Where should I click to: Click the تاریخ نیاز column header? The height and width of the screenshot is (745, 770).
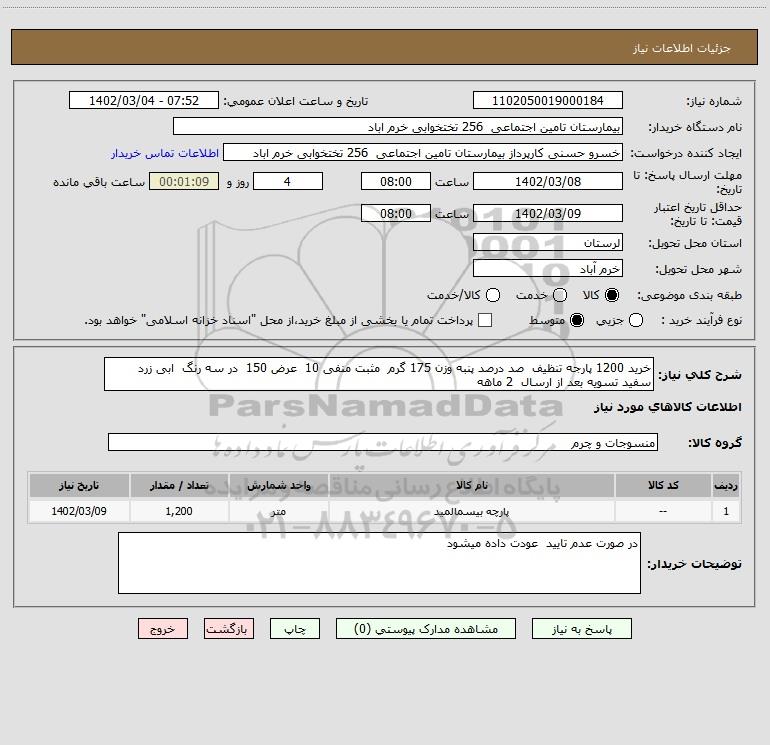pos(79,485)
